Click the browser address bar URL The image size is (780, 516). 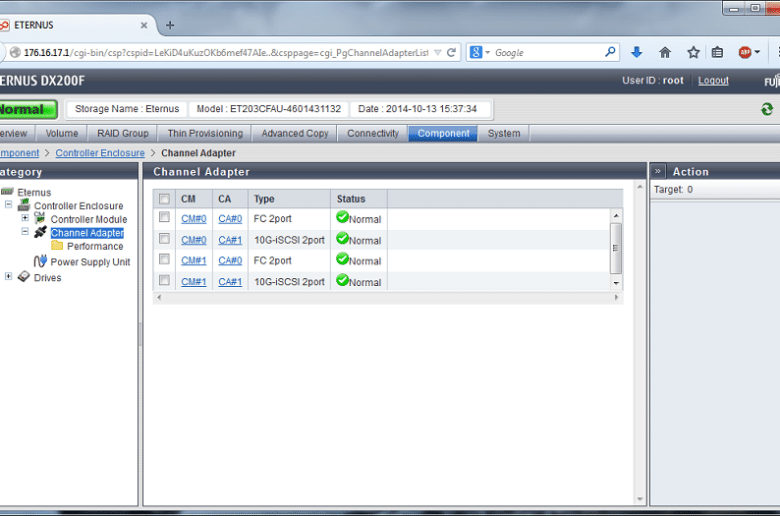click(226, 52)
